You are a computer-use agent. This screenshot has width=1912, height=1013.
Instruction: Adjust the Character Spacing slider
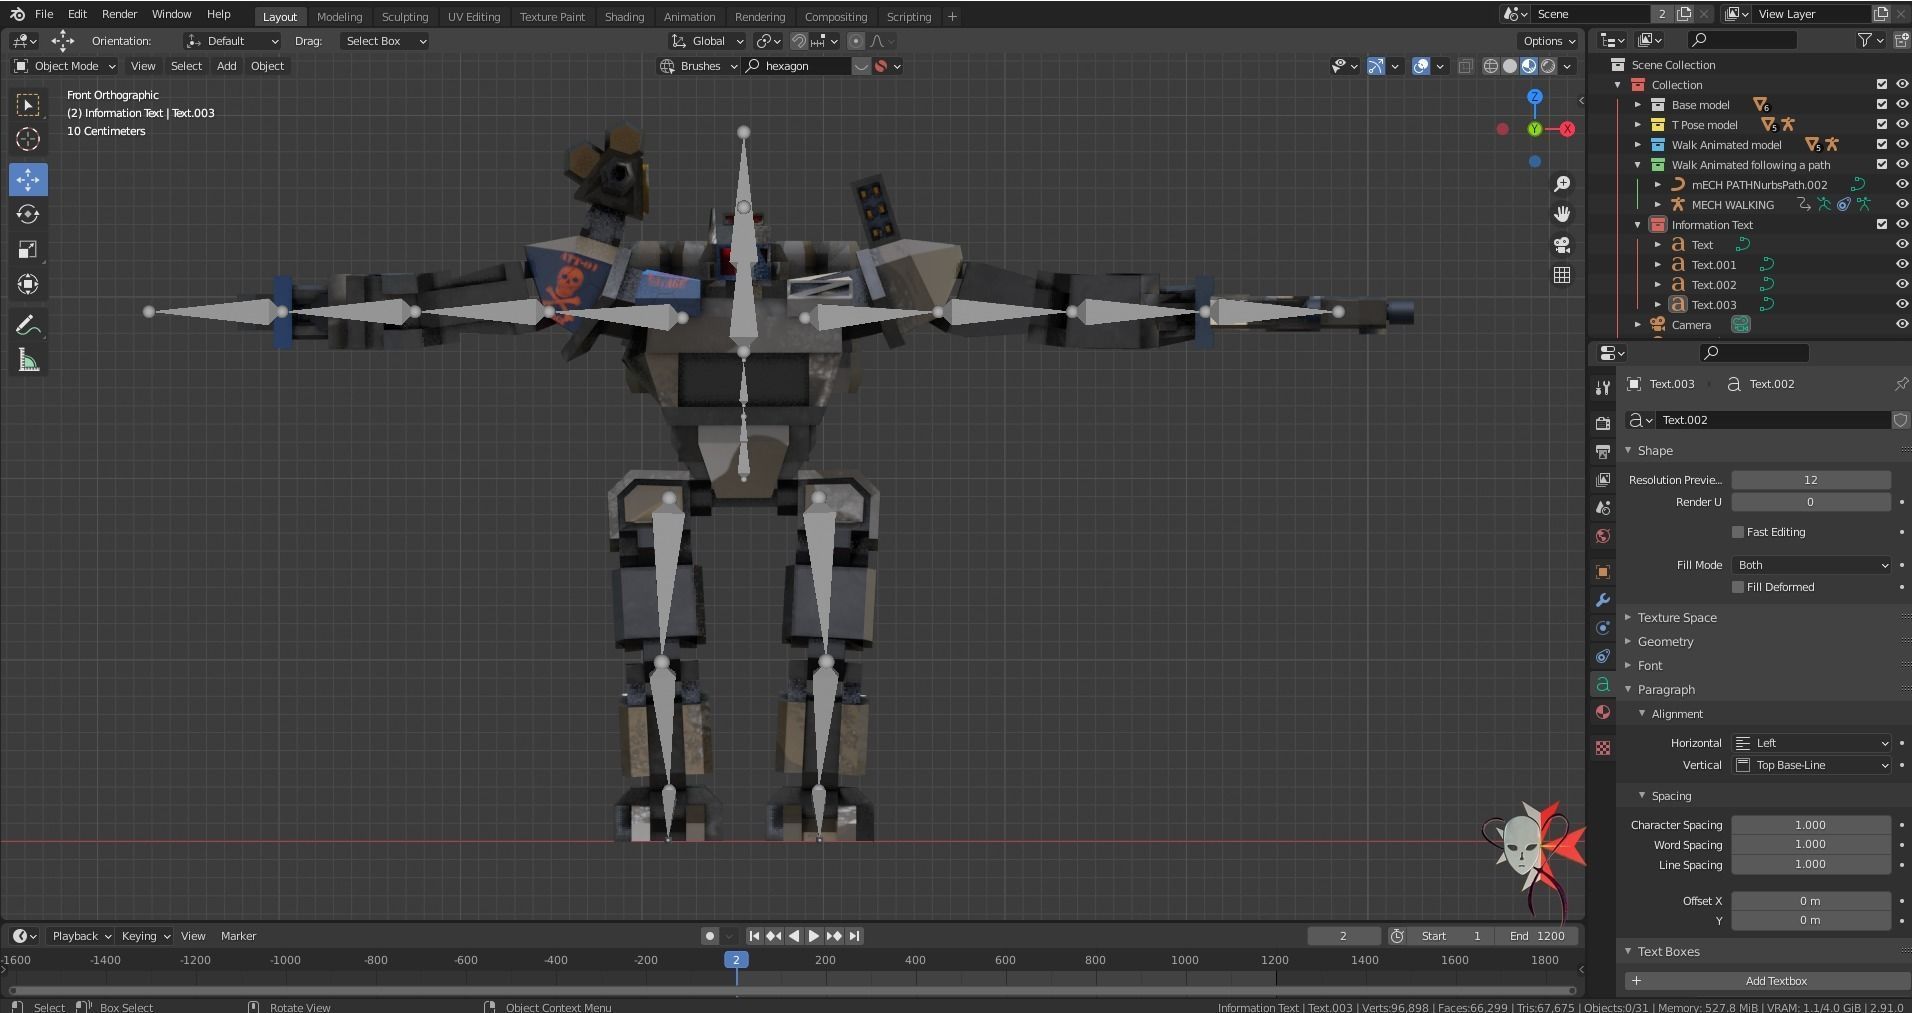[1810, 824]
